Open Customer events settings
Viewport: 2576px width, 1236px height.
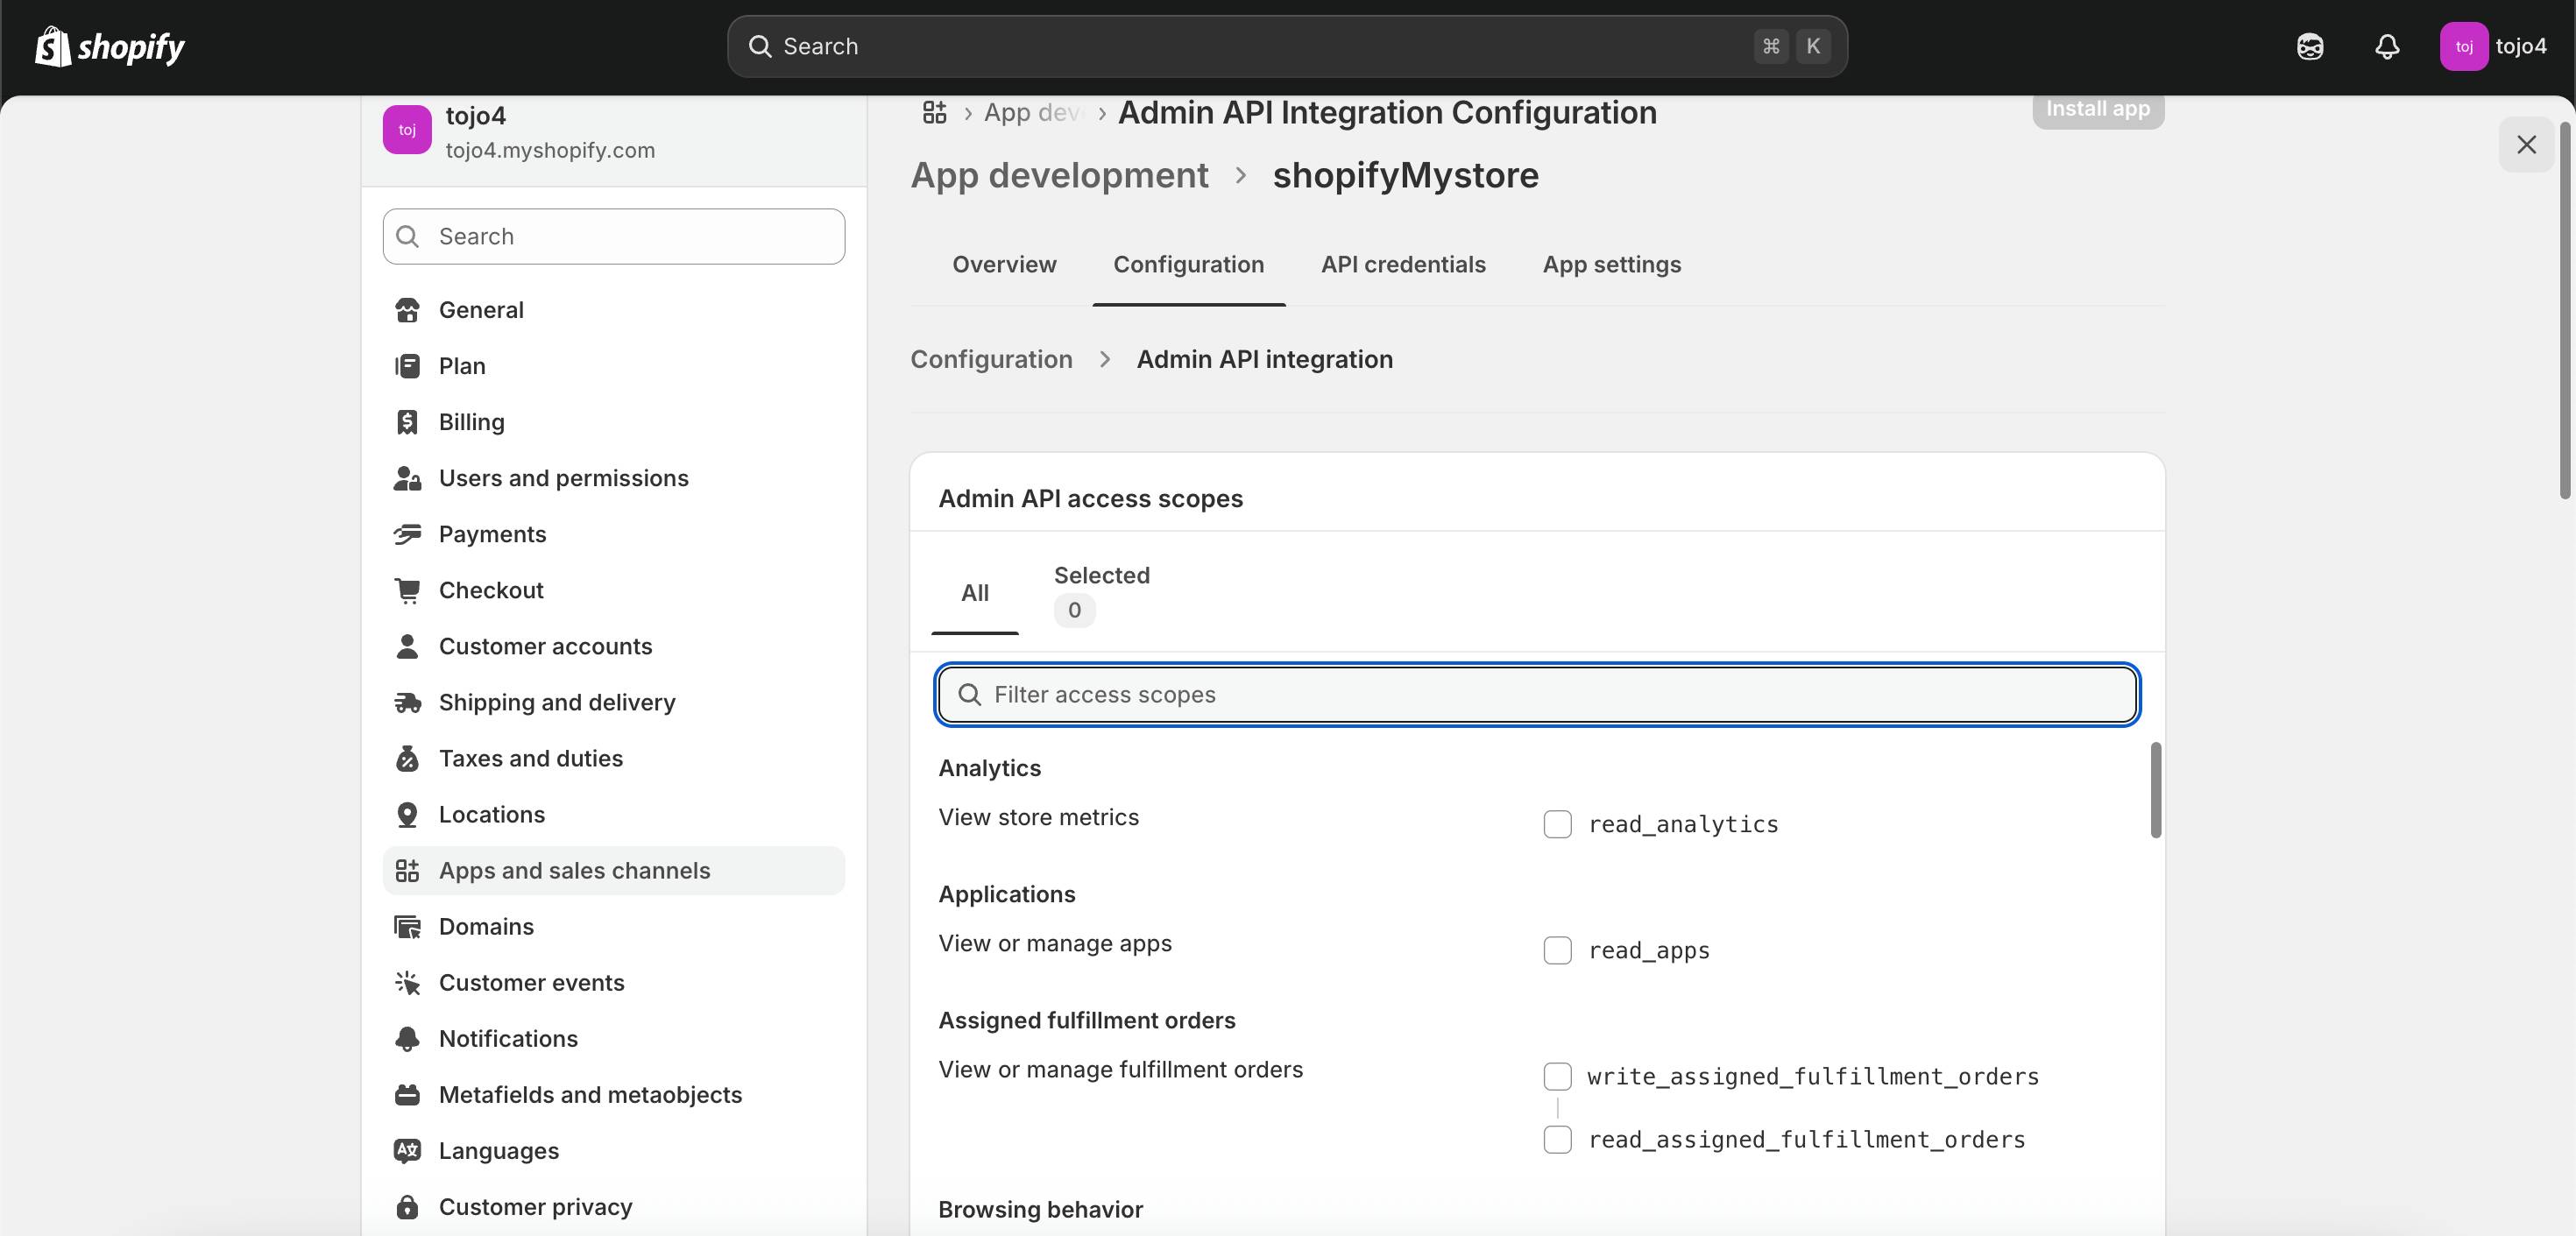pyautogui.click(x=531, y=982)
